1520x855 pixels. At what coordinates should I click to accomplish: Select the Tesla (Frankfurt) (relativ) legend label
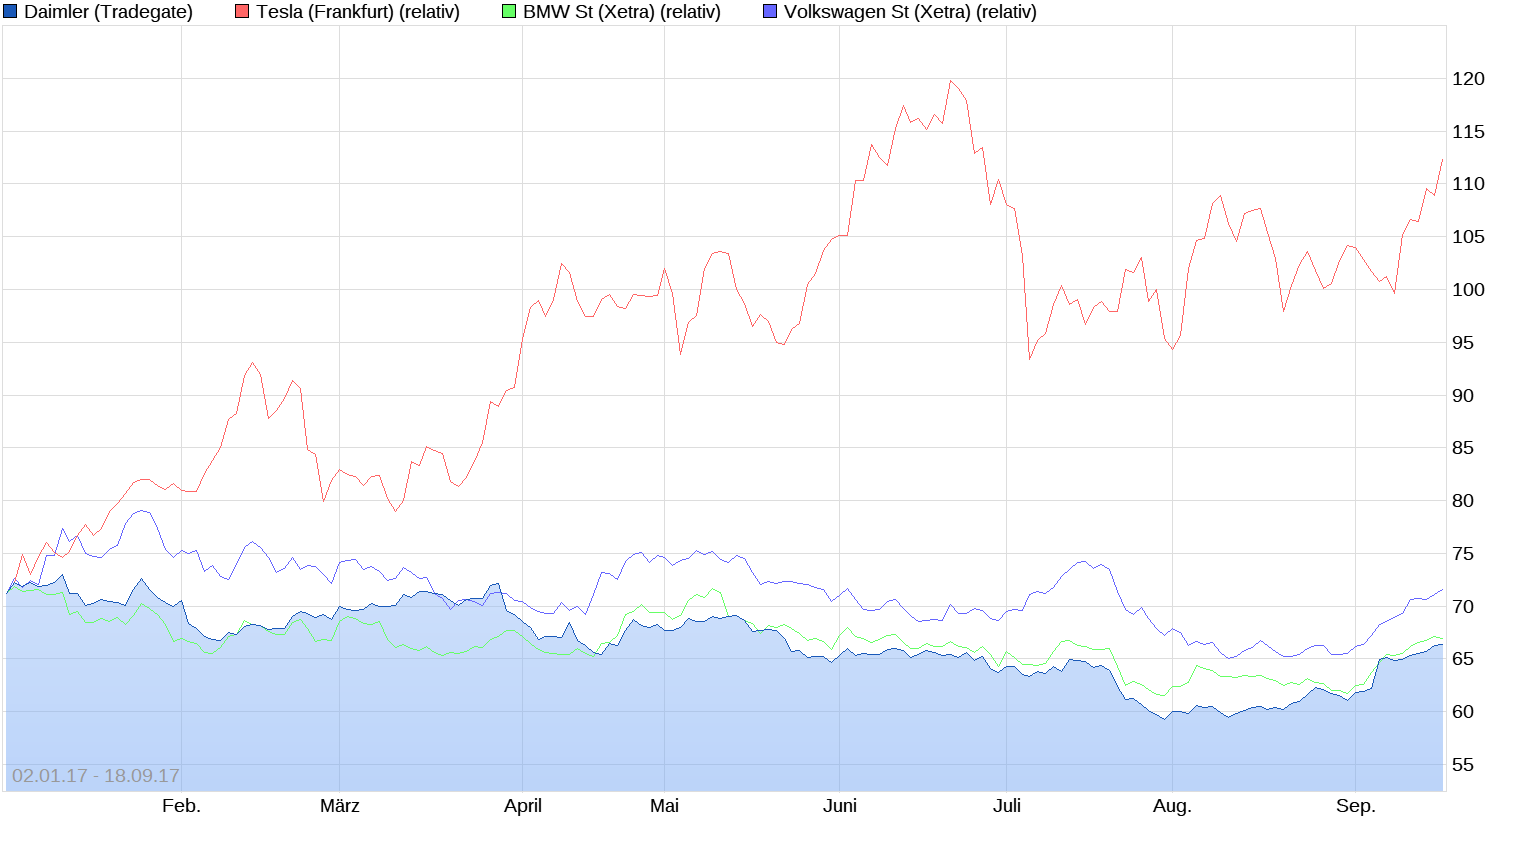point(358,12)
